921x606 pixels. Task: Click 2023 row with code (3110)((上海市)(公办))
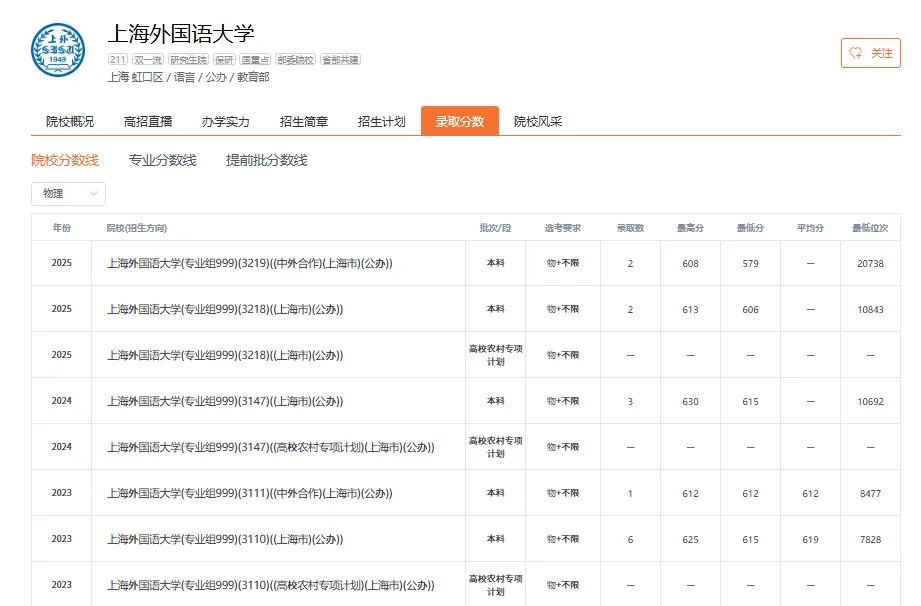click(466, 539)
